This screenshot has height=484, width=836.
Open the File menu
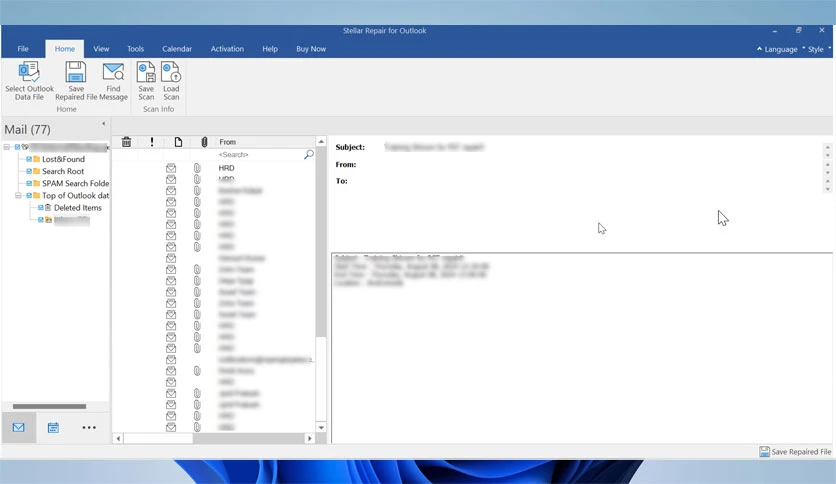coord(23,49)
